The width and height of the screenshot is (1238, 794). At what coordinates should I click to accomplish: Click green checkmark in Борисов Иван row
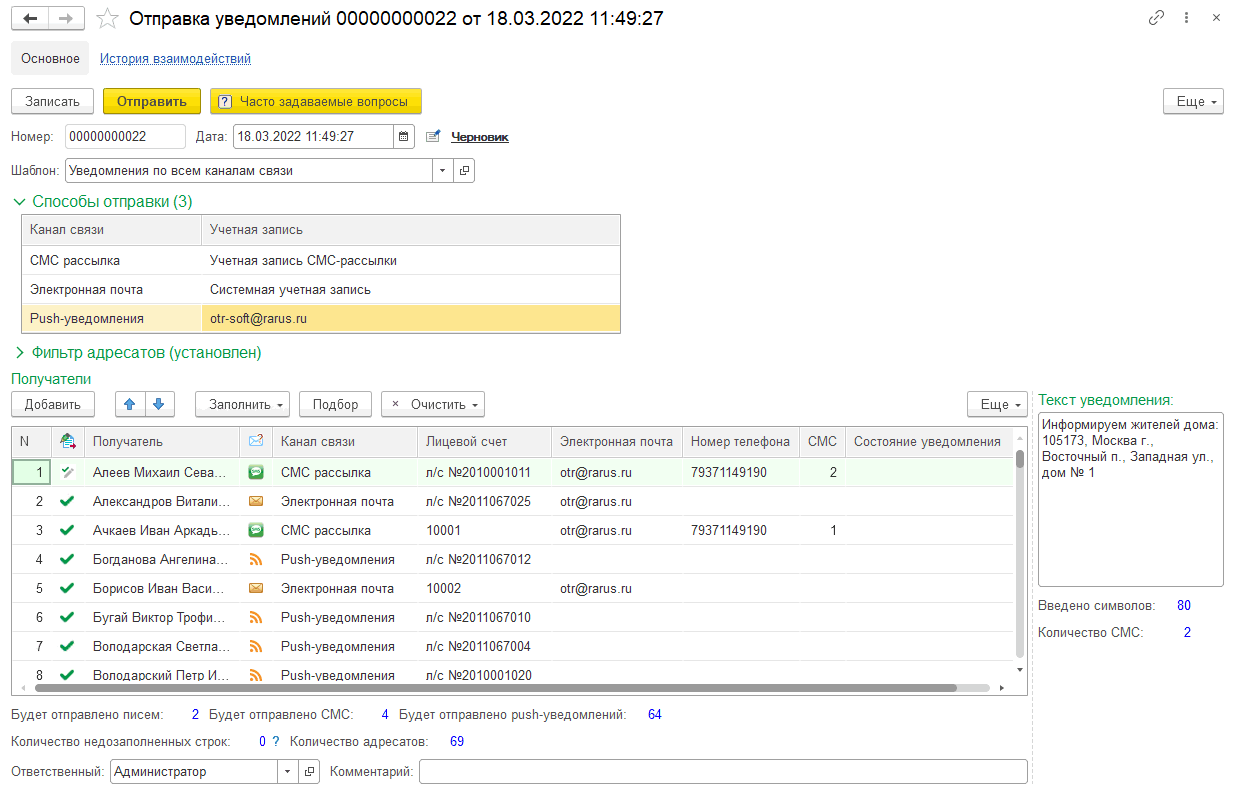[67, 588]
